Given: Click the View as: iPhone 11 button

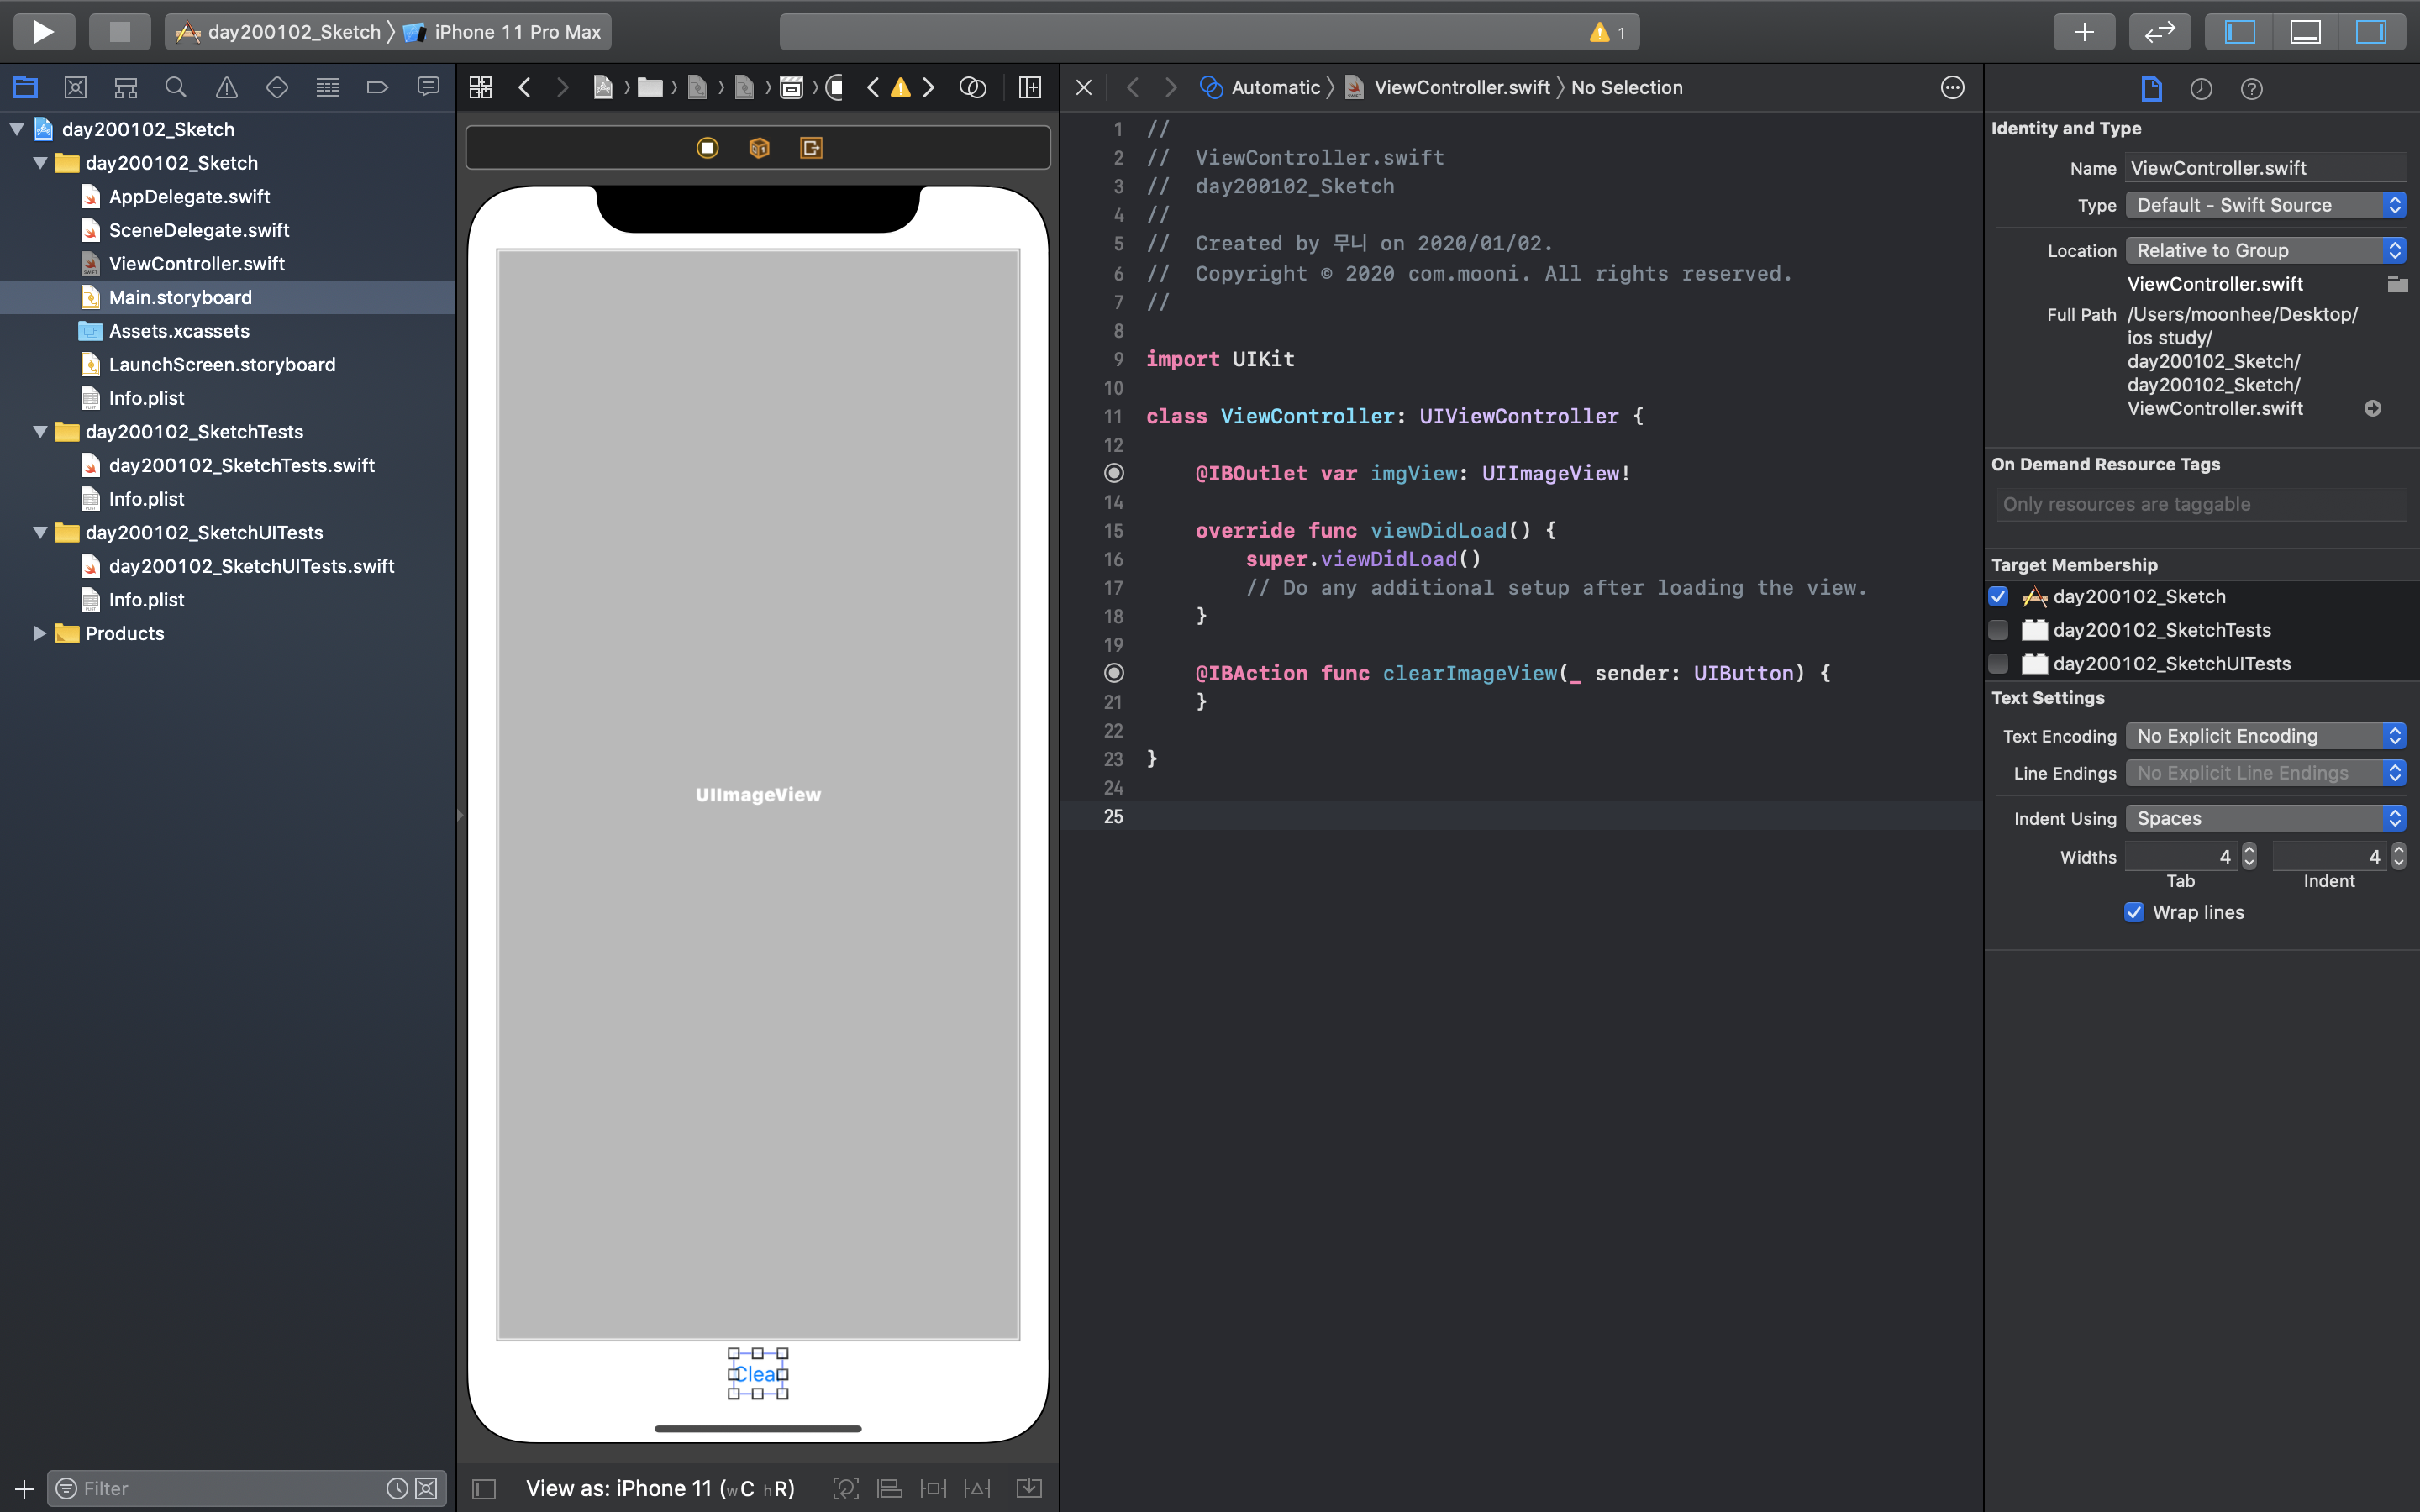Looking at the screenshot, I should 660,1488.
